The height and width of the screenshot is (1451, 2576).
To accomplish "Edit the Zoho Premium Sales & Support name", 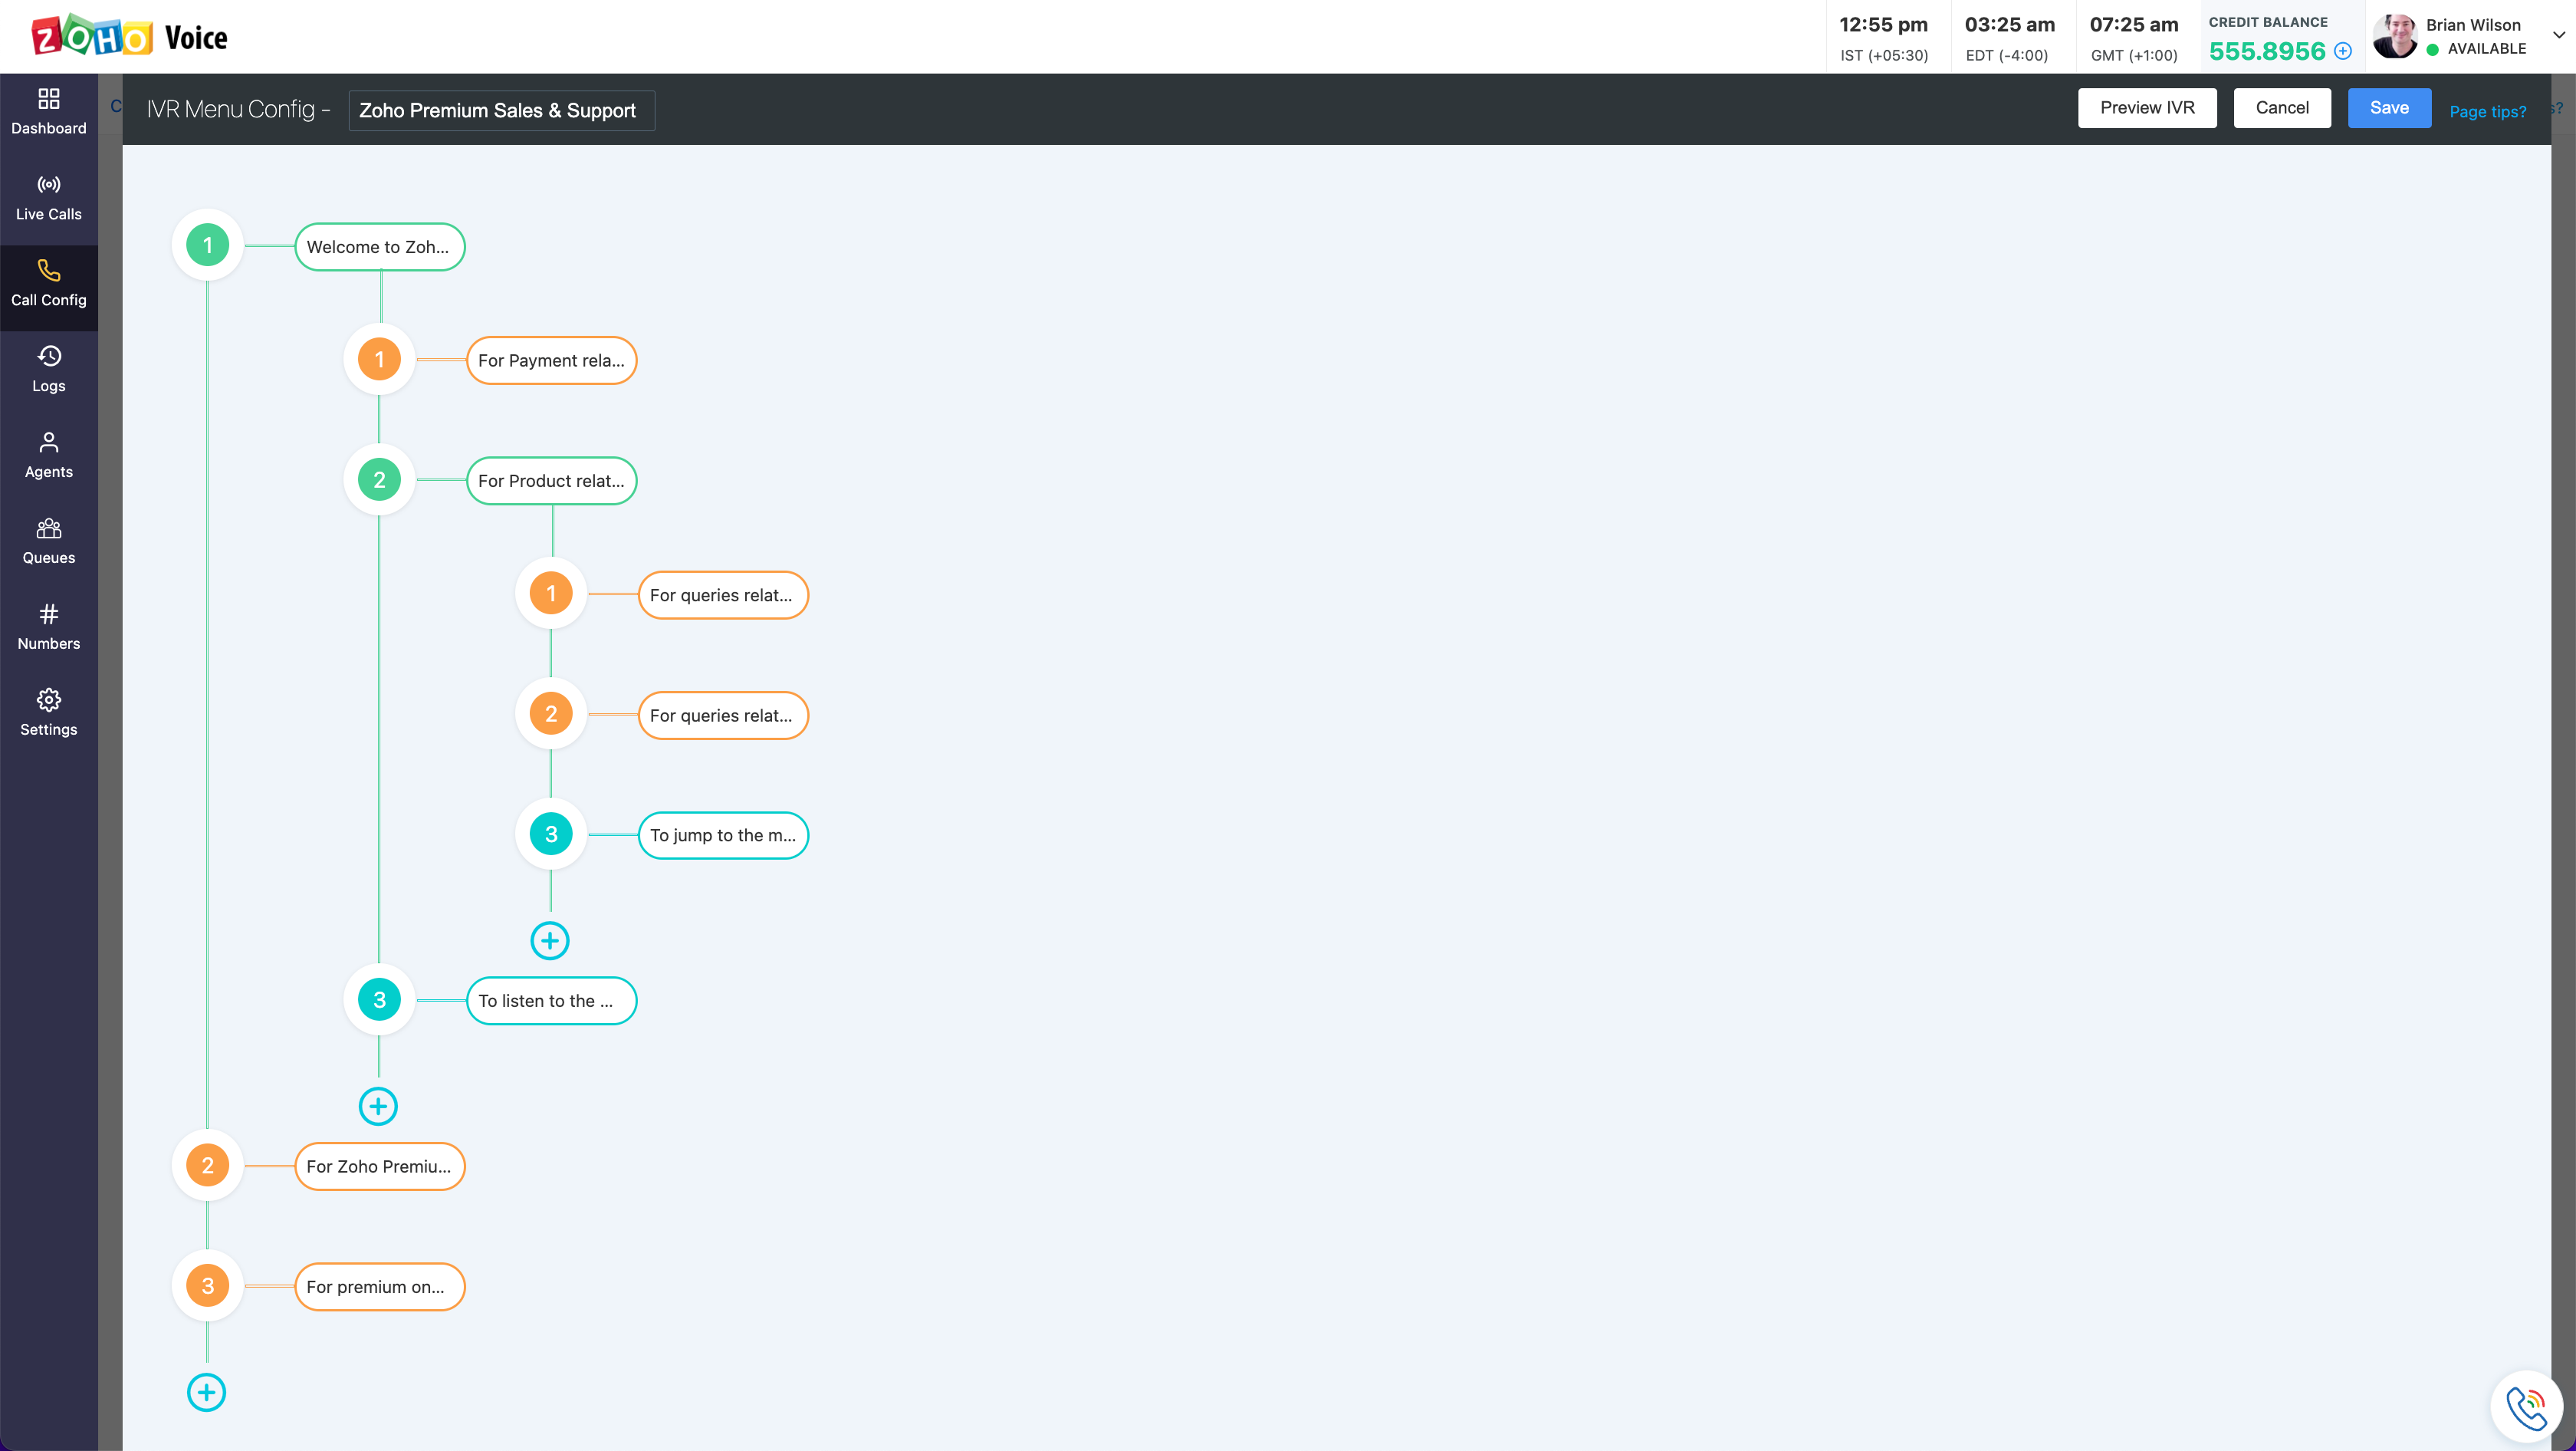I will tap(500, 110).
